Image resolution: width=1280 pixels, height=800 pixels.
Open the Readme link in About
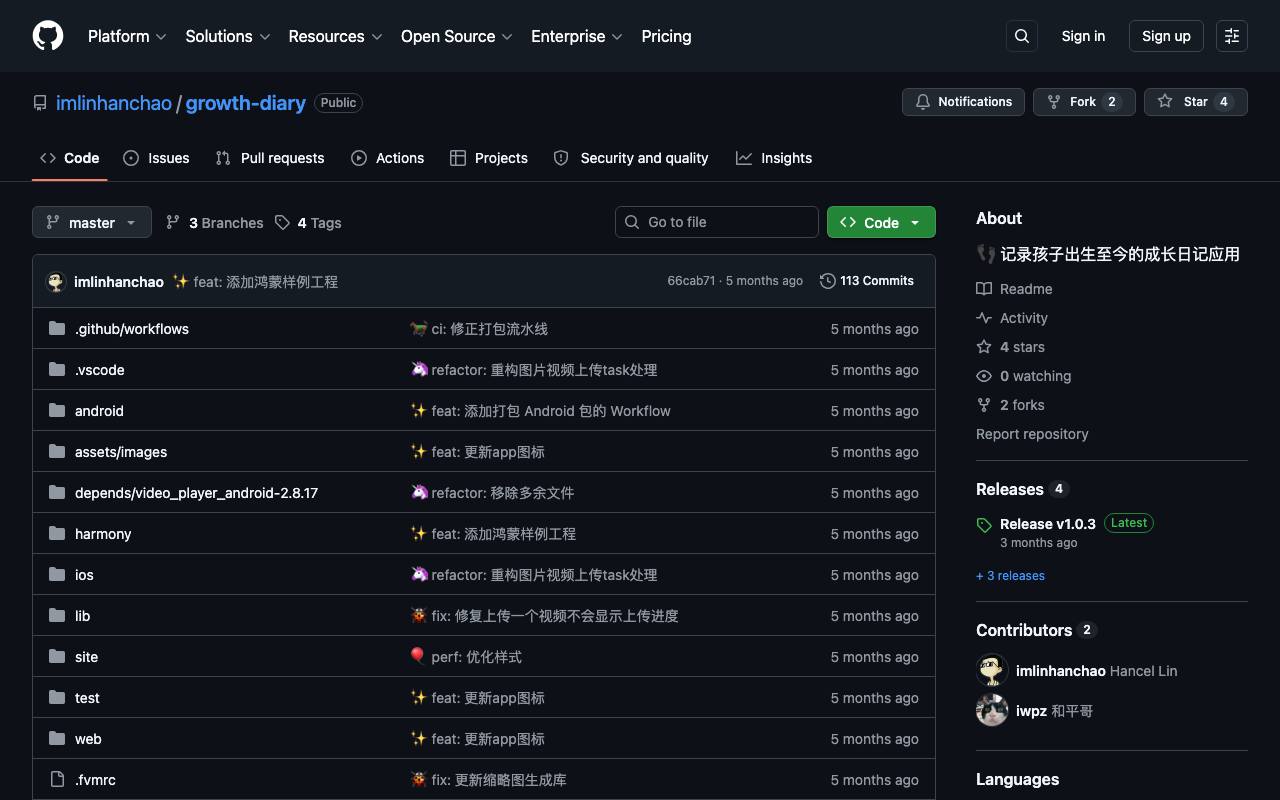tap(1014, 289)
